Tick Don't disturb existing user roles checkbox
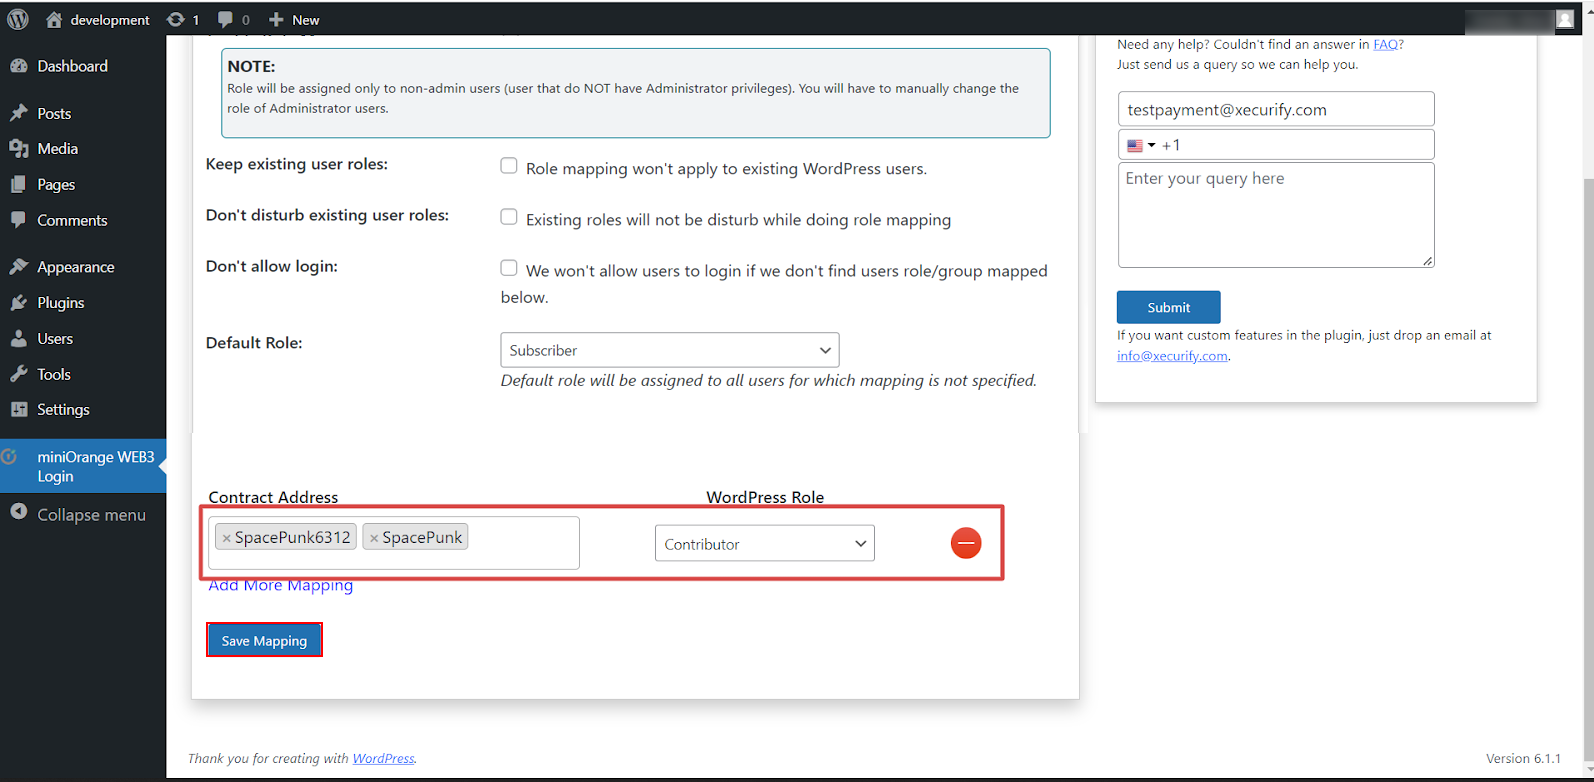The image size is (1594, 782). point(509,217)
